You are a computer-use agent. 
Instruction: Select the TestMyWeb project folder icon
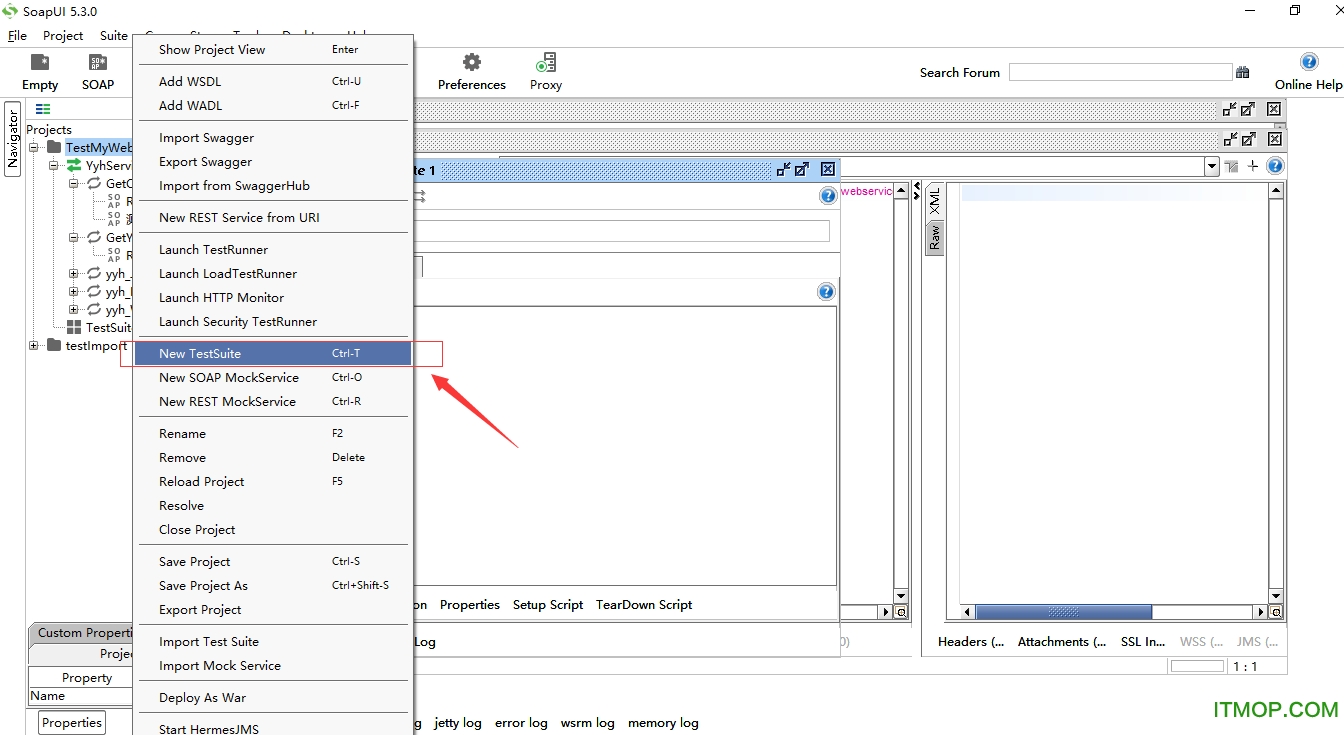click(x=54, y=147)
